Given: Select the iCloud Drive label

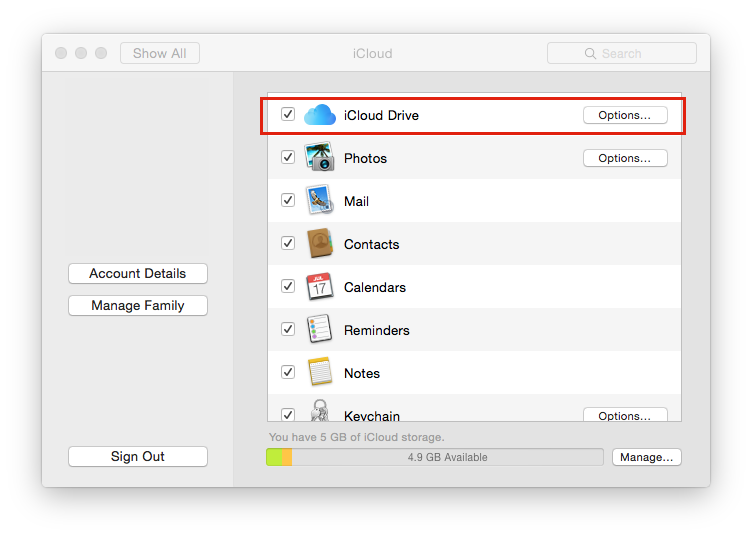Looking at the screenshot, I should pyautogui.click(x=381, y=116).
